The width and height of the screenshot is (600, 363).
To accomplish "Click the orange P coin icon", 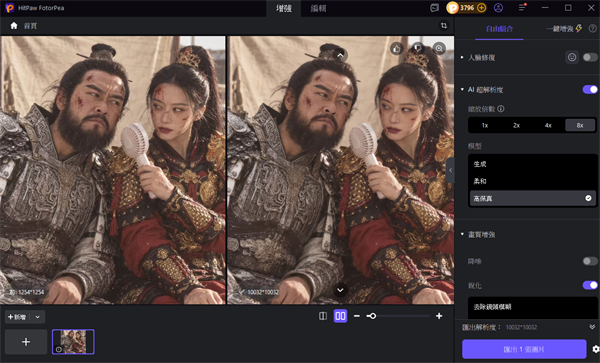I will [x=453, y=8].
